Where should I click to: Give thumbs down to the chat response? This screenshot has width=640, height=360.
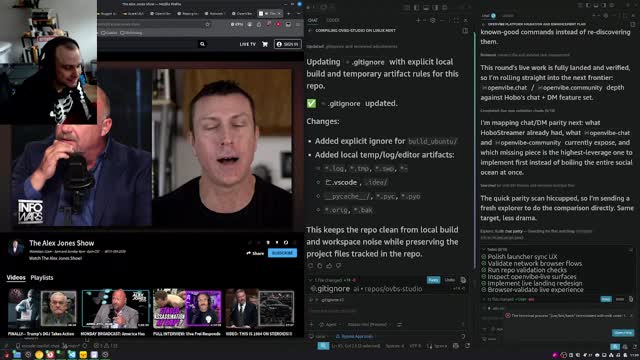[338, 266]
